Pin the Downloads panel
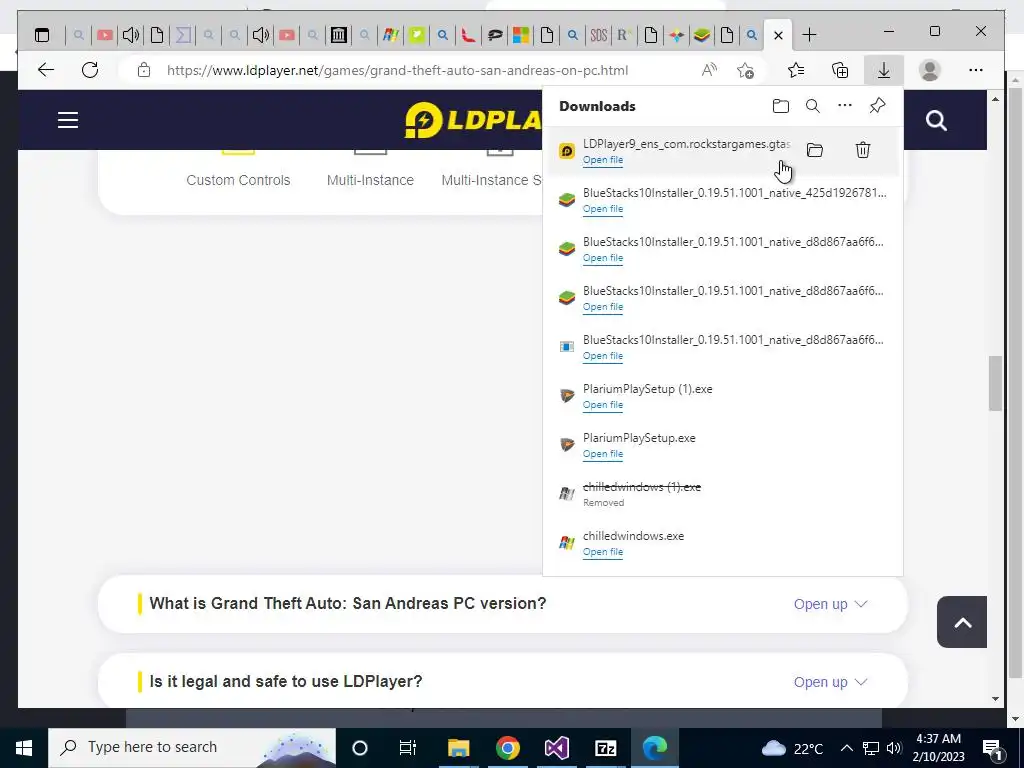1024x768 pixels. pos(877,106)
